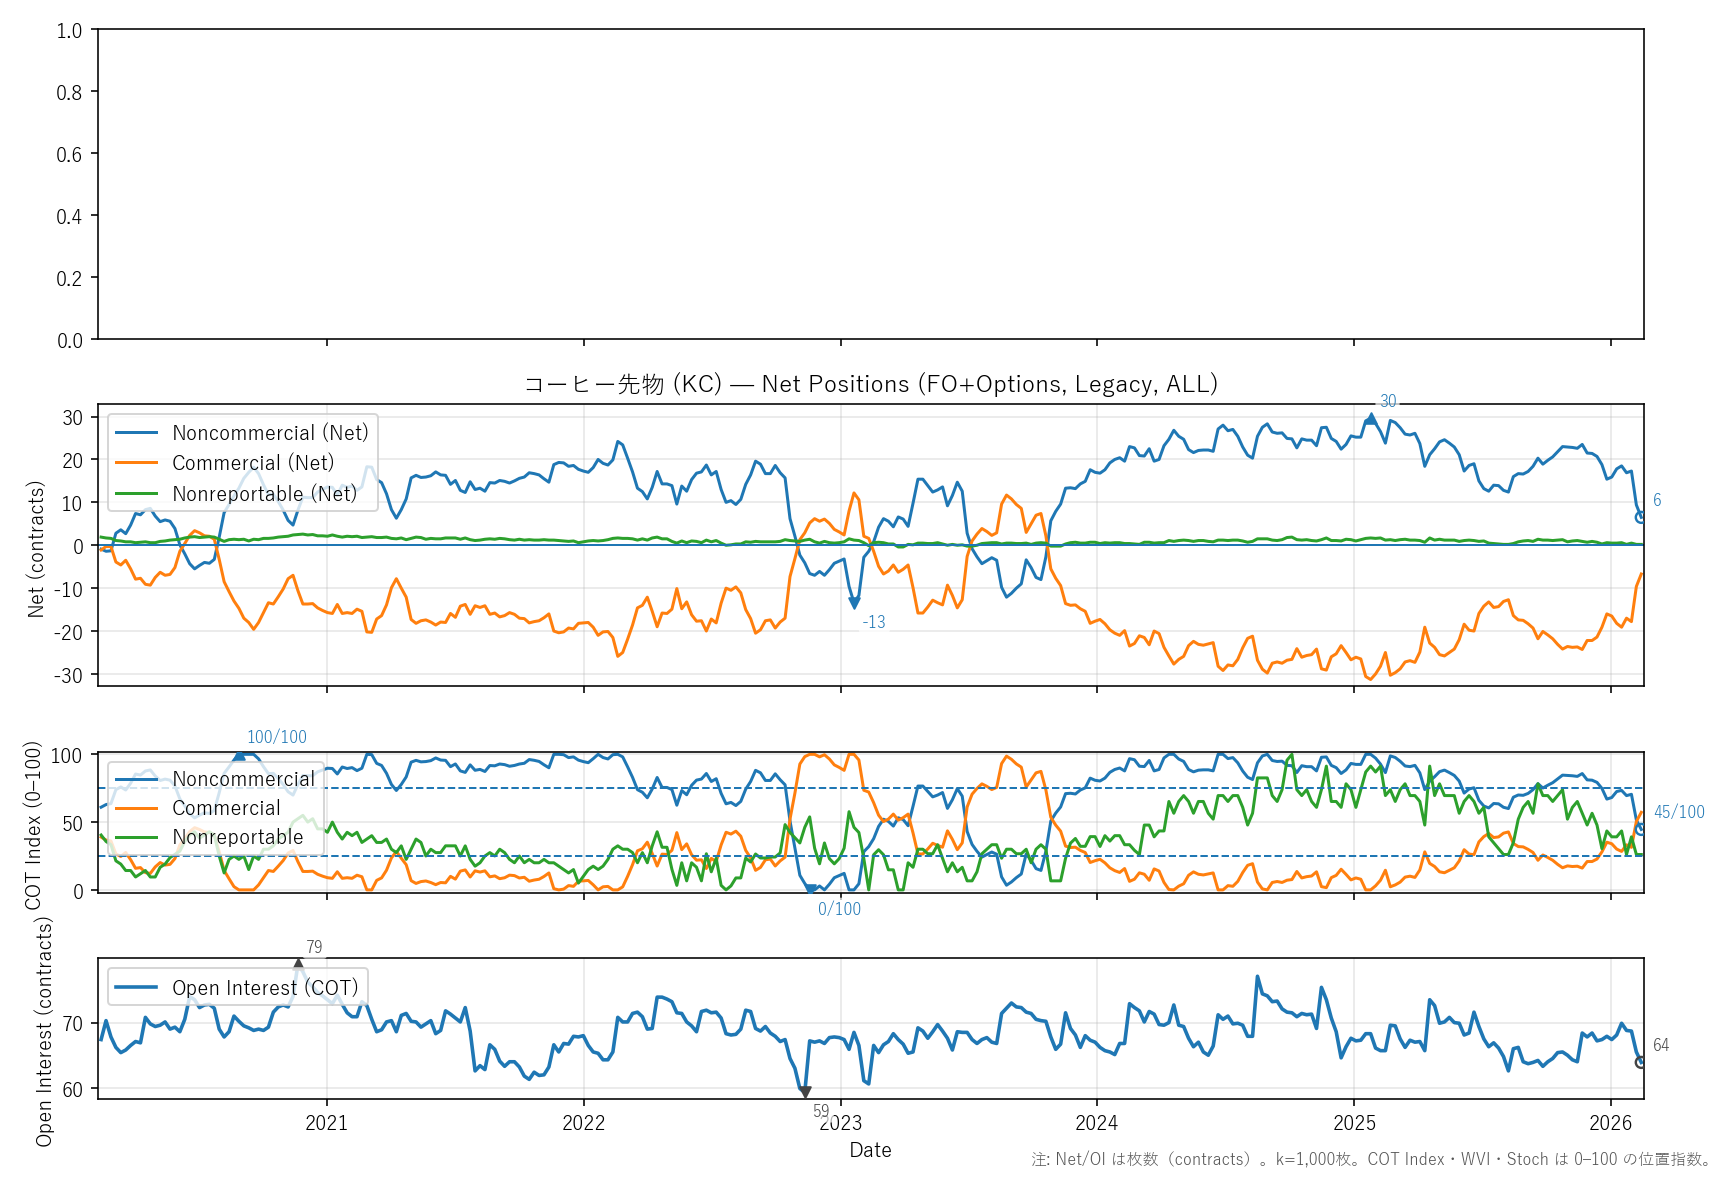Click the COT Index 0/100 low marker
The image size is (1728, 1180).
click(812, 889)
